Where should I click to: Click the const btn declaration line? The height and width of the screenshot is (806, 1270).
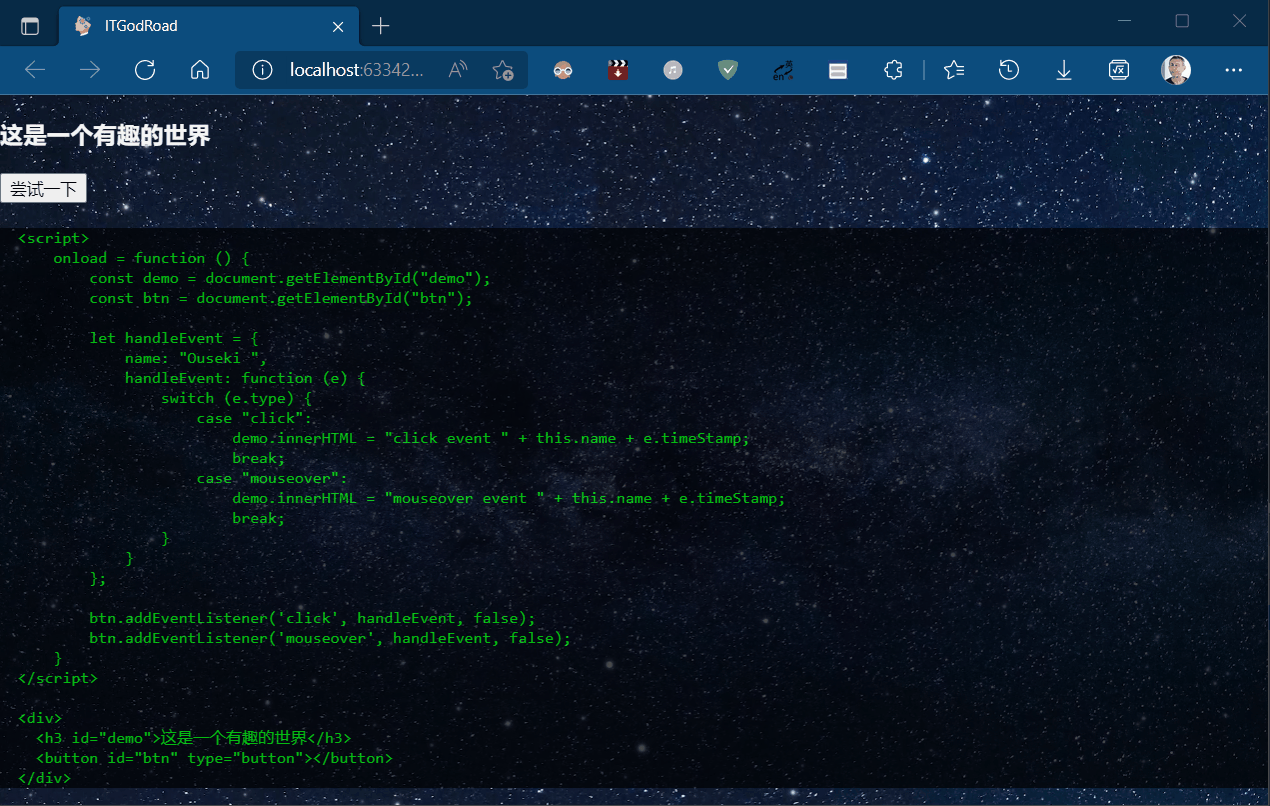281,298
